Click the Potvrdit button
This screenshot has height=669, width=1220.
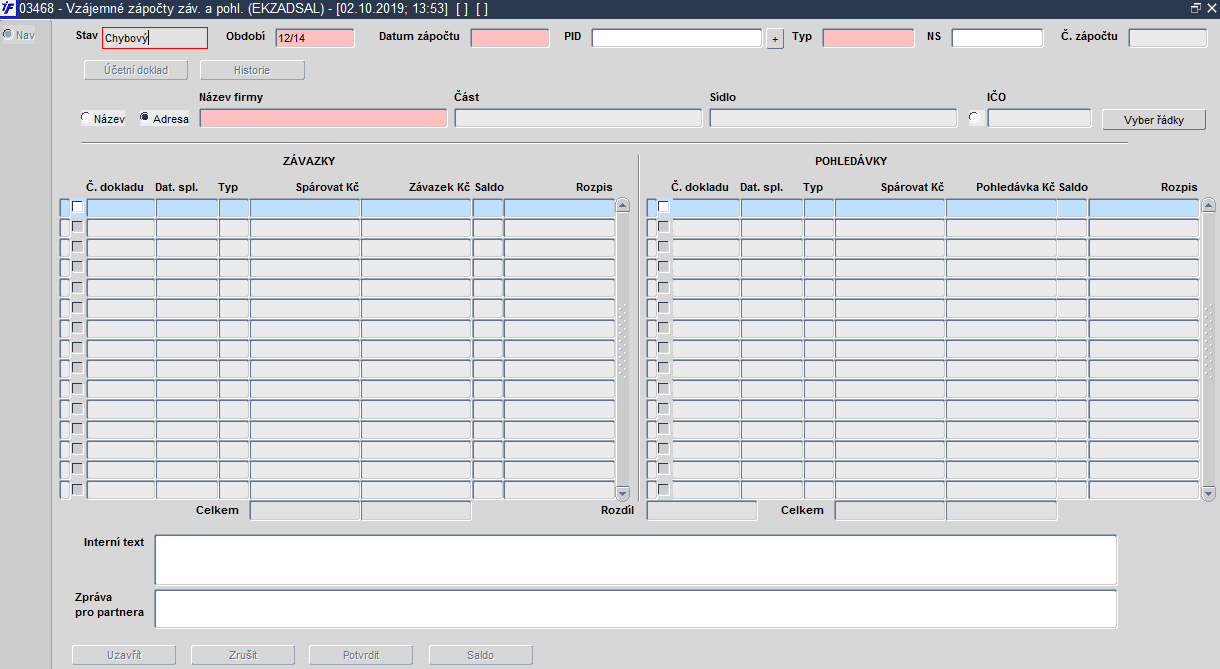362,655
